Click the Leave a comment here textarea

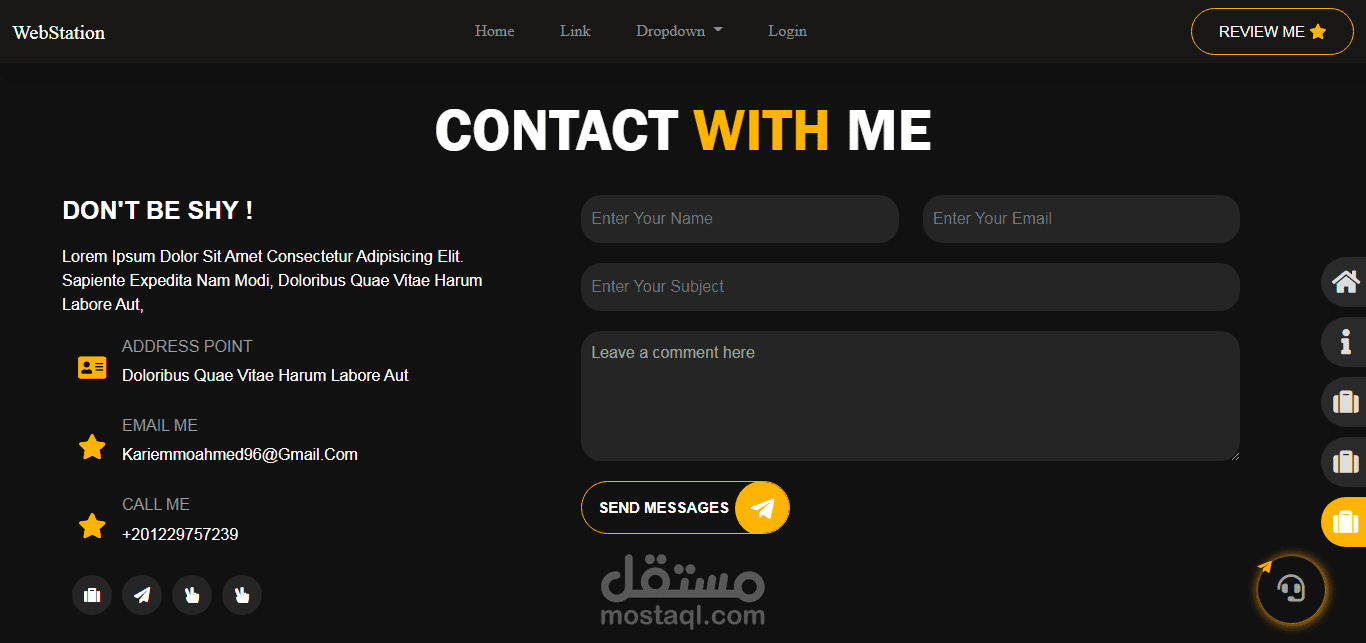point(910,396)
